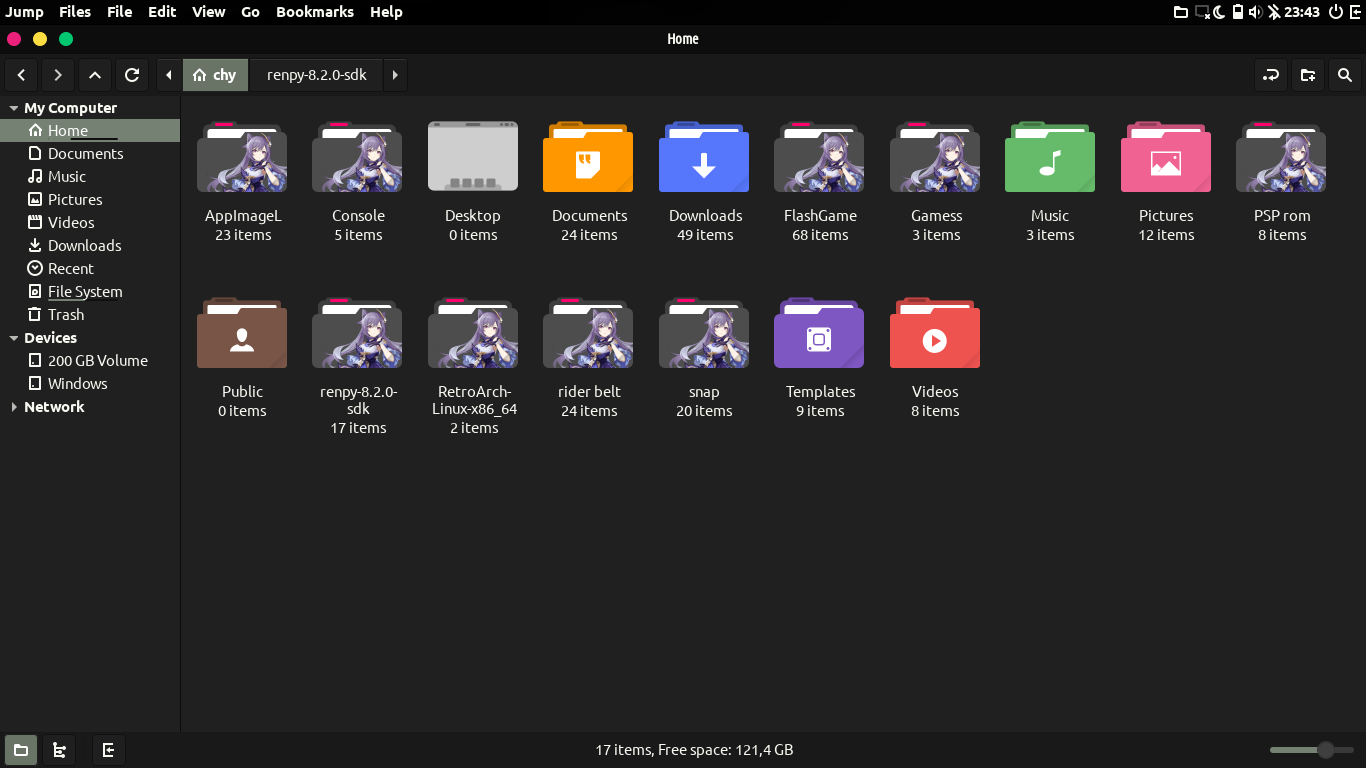Open the search files tool
This screenshot has height=768, width=1366.
pyautogui.click(x=1345, y=75)
